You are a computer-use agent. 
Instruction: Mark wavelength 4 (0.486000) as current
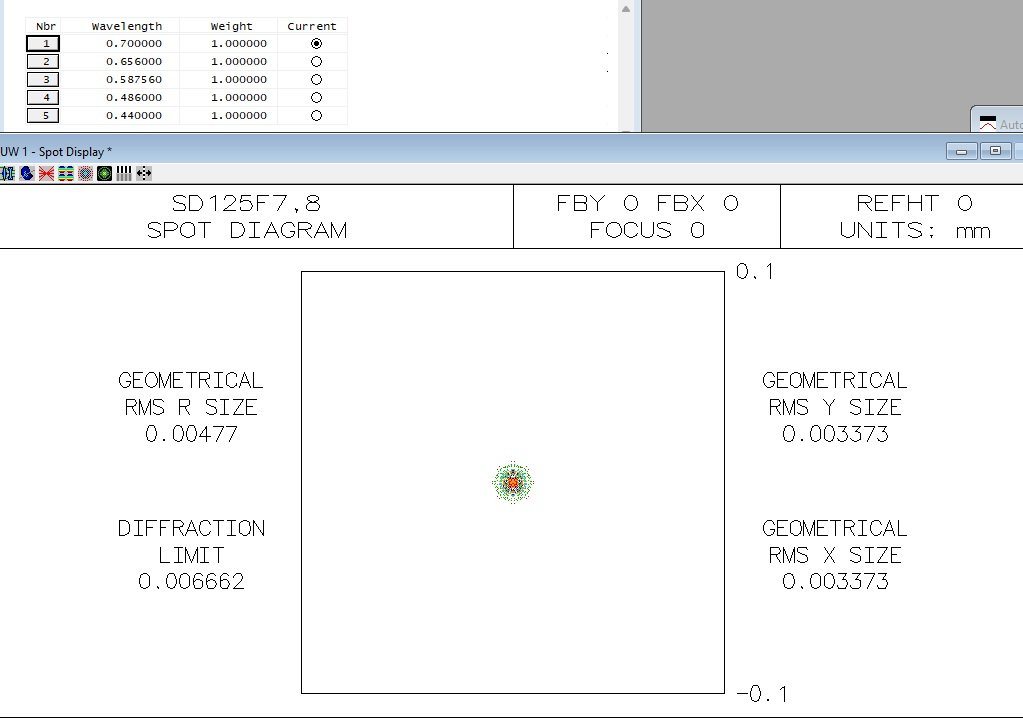316,98
